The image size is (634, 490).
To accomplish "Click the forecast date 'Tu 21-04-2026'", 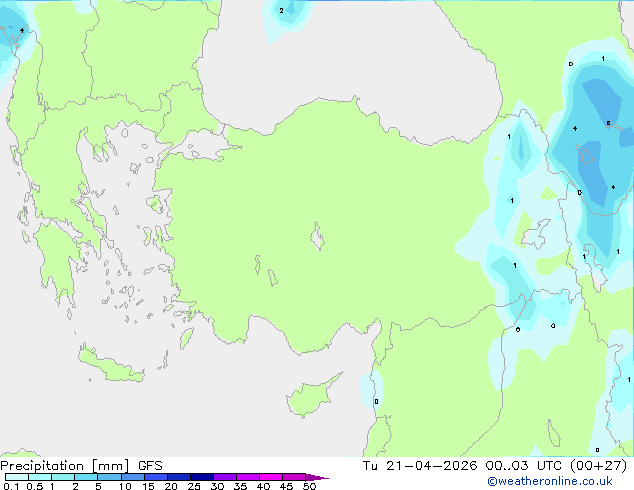I will [x=420, y=466].
